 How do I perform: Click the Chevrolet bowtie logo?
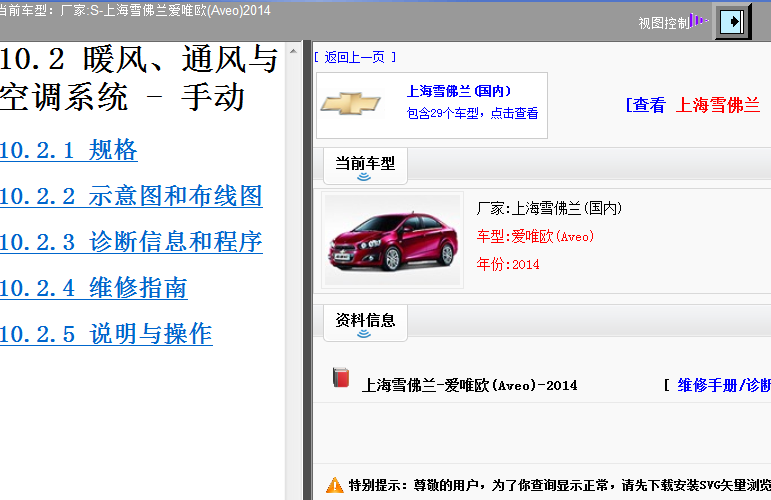tap(350, 103)
